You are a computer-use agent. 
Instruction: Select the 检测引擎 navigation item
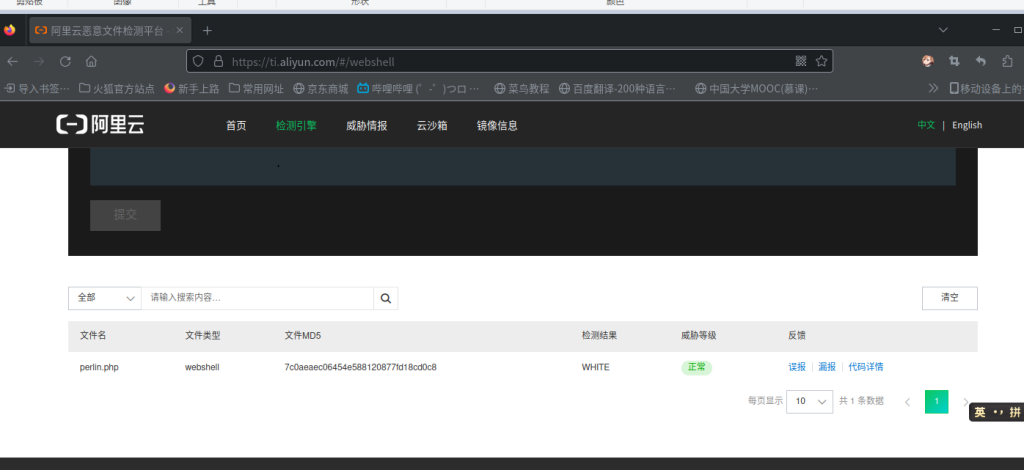coord(296,125)
